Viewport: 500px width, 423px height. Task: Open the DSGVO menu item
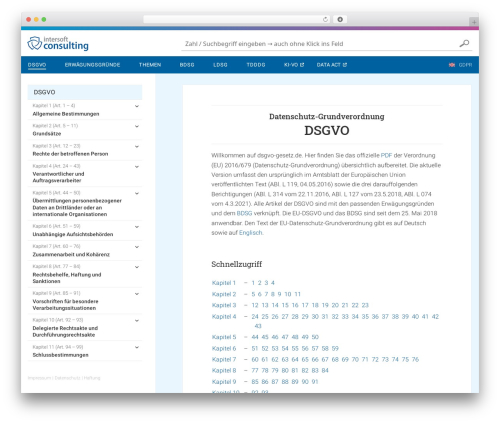pos(37,65)
